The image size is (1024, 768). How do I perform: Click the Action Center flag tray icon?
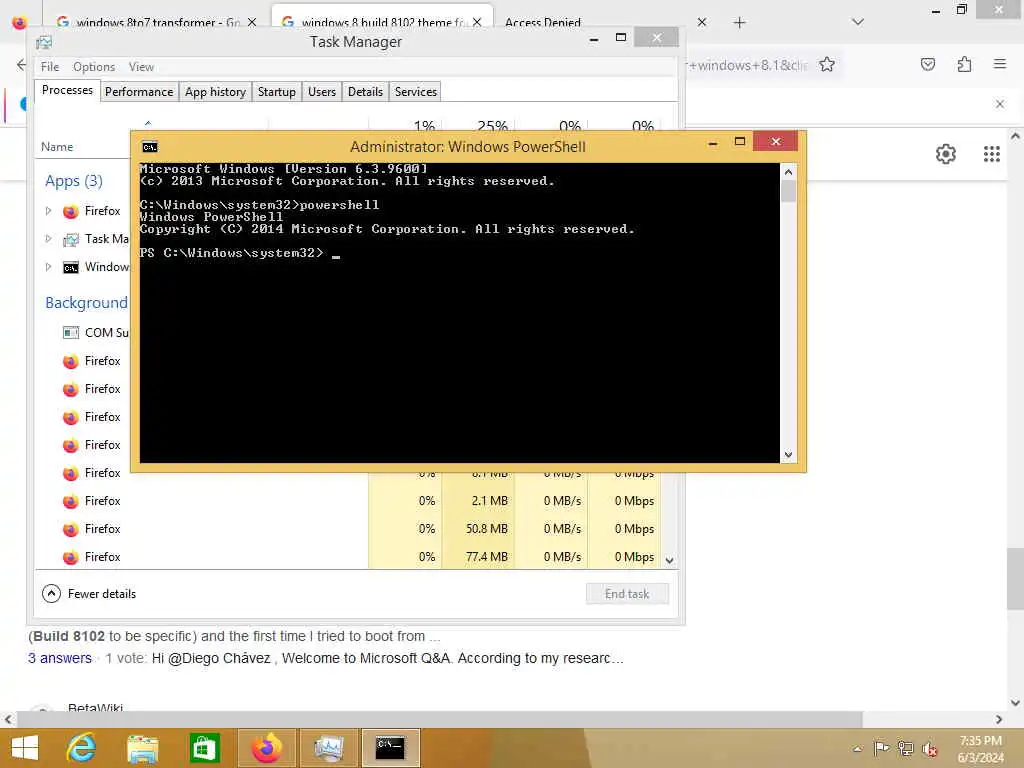coord(881,748)
